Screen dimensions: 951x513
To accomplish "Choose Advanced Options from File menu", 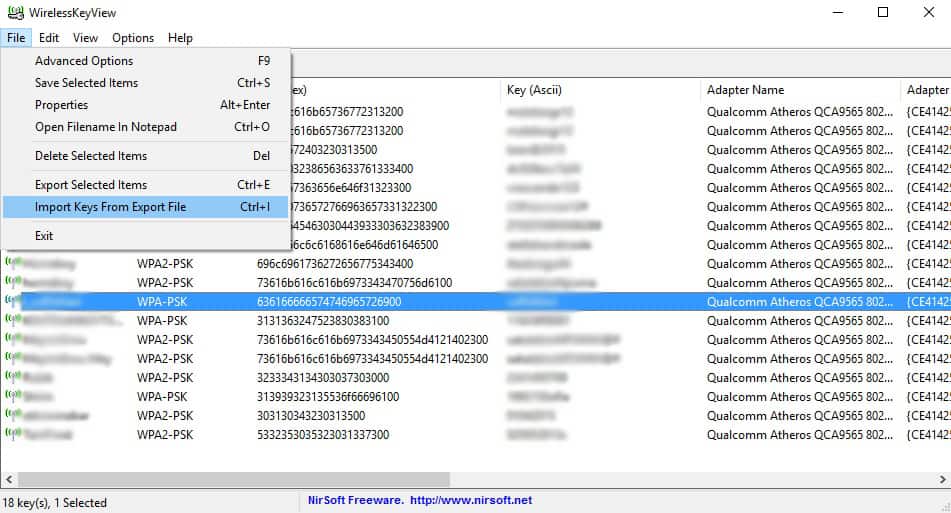I will (146, 61).
